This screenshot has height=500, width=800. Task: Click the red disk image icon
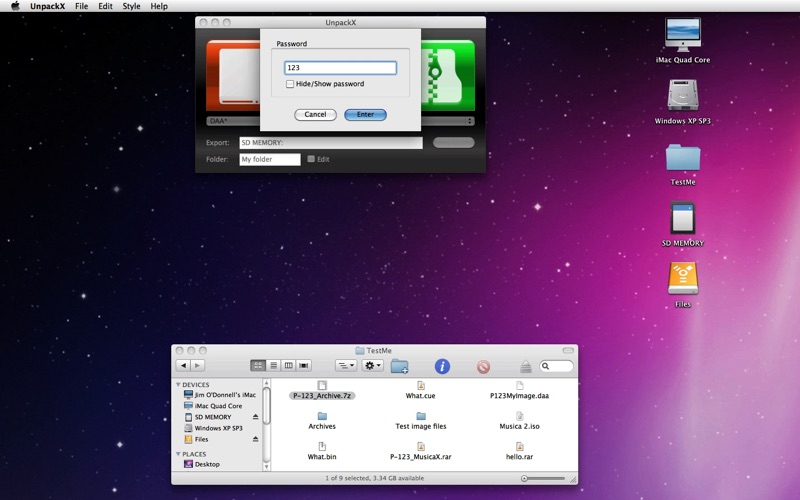[232, 75]
